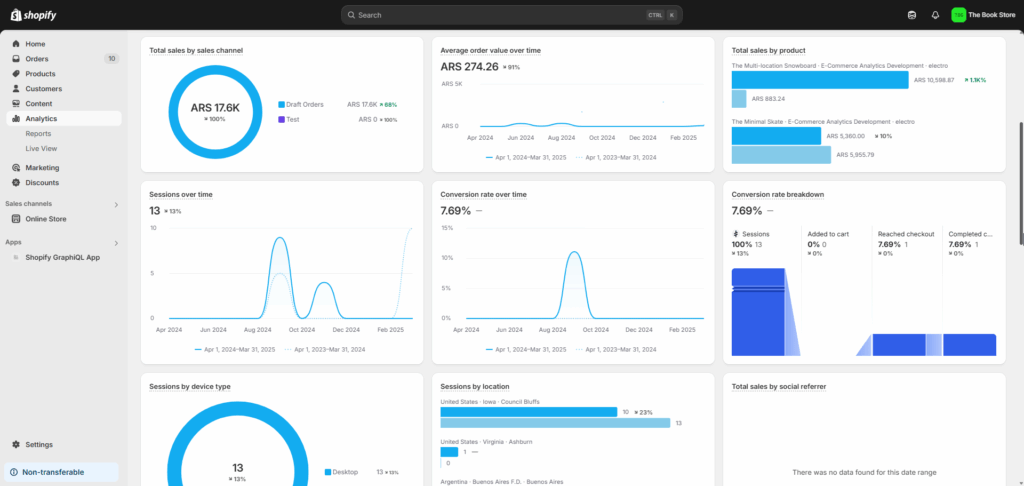Click the Desktop legend swatch
Image resolution: width=1024 pixels, height=486 pixels.
point(328,472)
